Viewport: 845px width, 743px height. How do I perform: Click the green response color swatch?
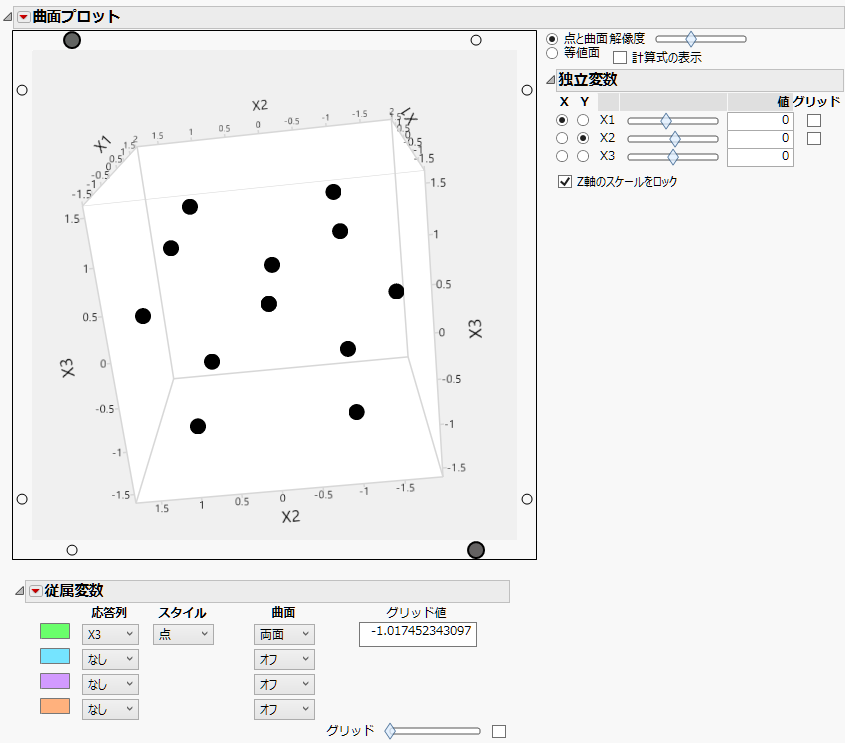pos(55,631)
